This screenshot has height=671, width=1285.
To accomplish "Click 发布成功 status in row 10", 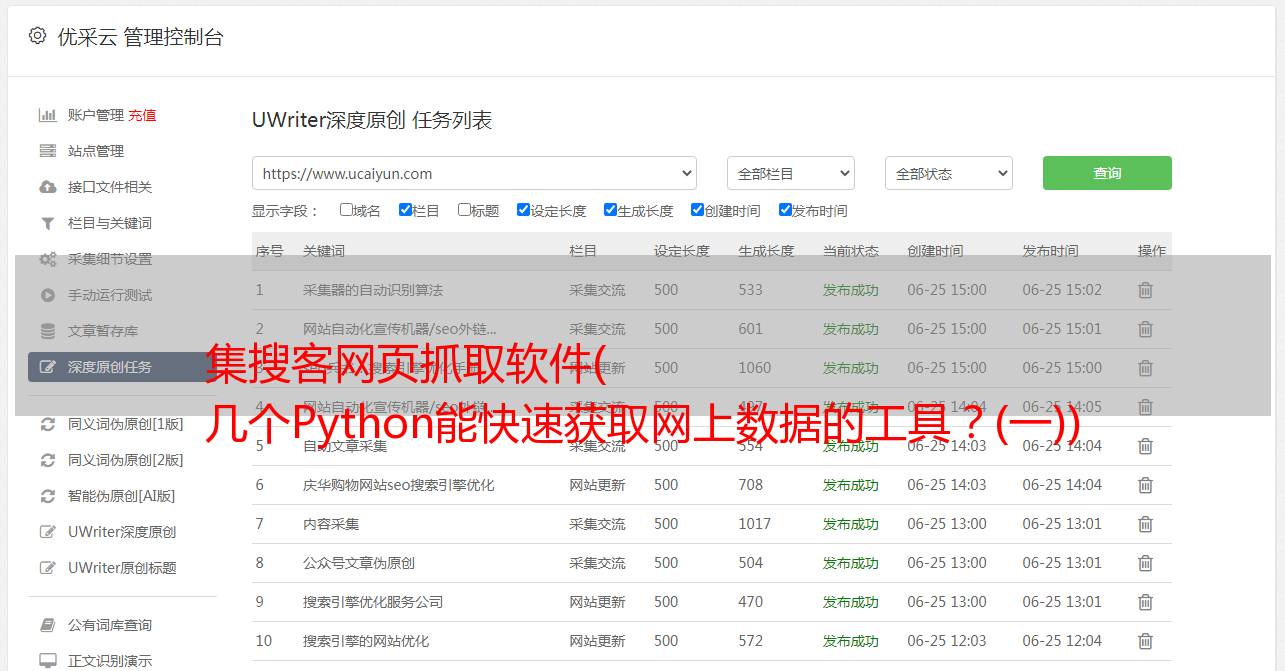I will pos(851,641).
